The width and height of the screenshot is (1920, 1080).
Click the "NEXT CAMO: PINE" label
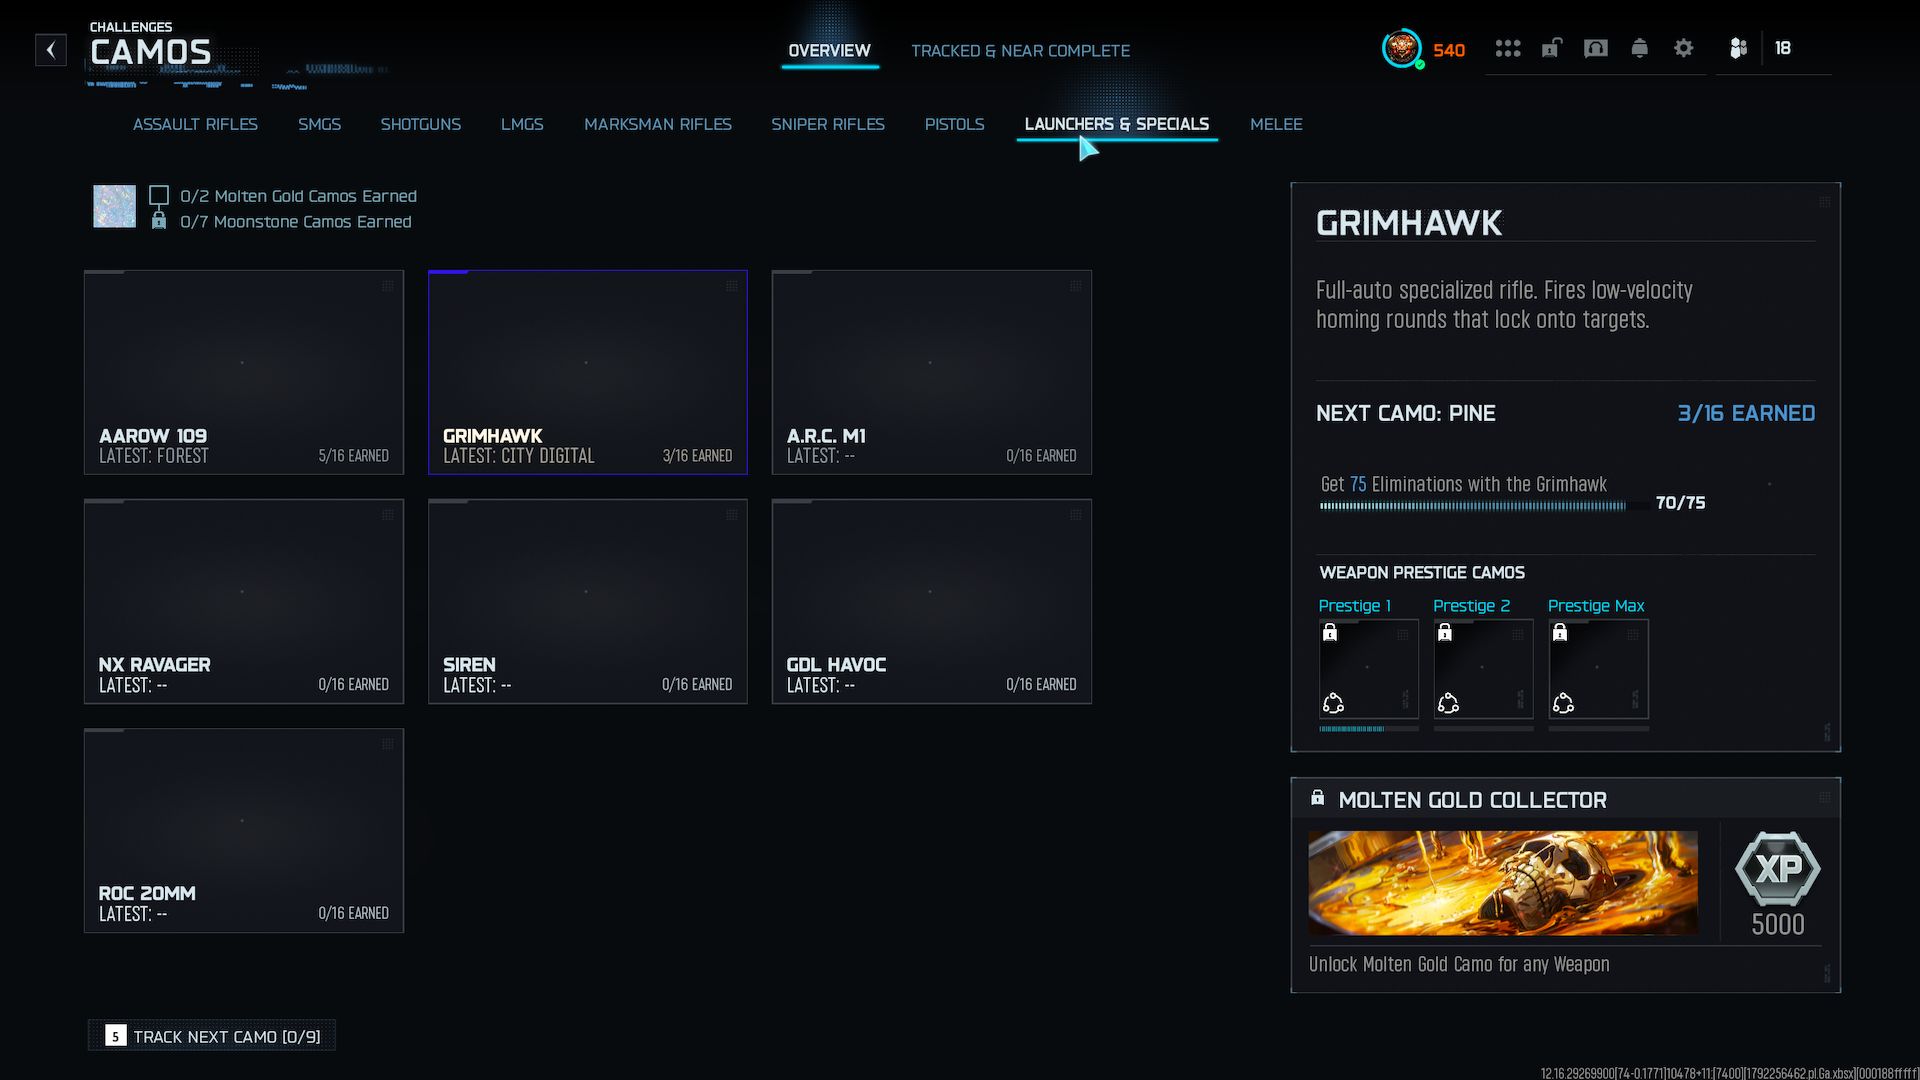(1406, 413)
